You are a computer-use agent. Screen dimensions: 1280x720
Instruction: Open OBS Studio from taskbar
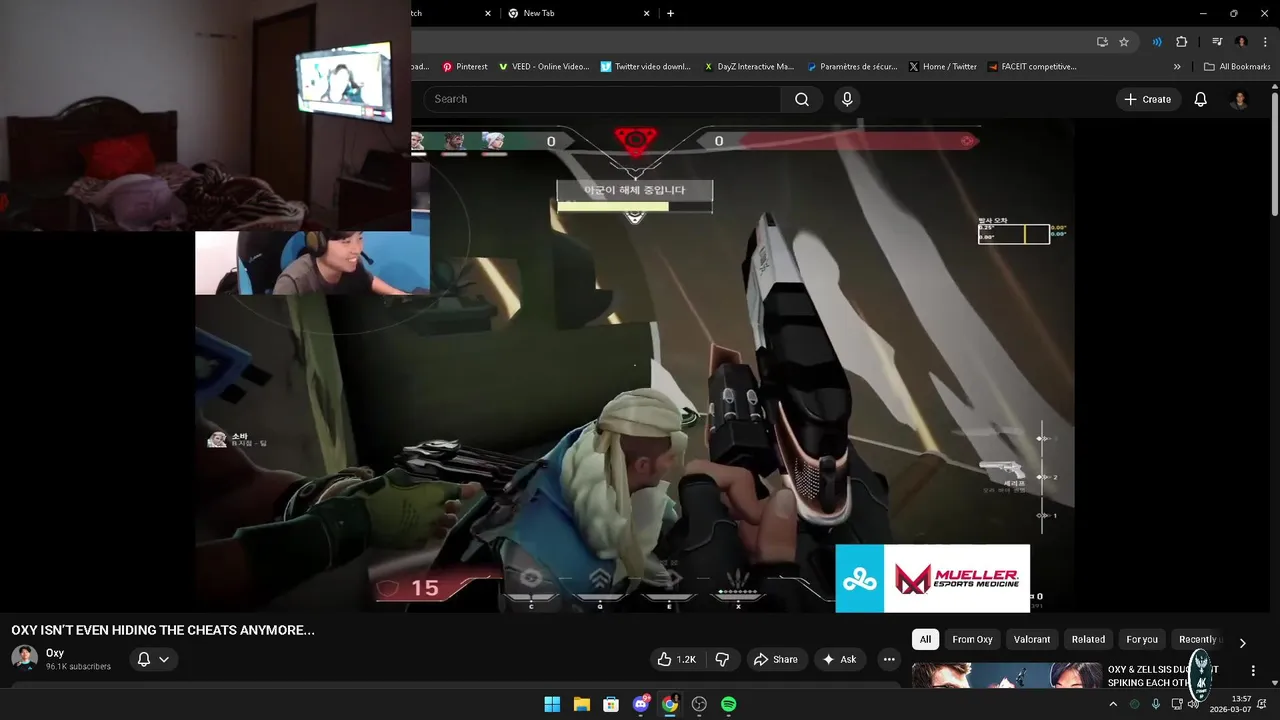coord(699,704)
